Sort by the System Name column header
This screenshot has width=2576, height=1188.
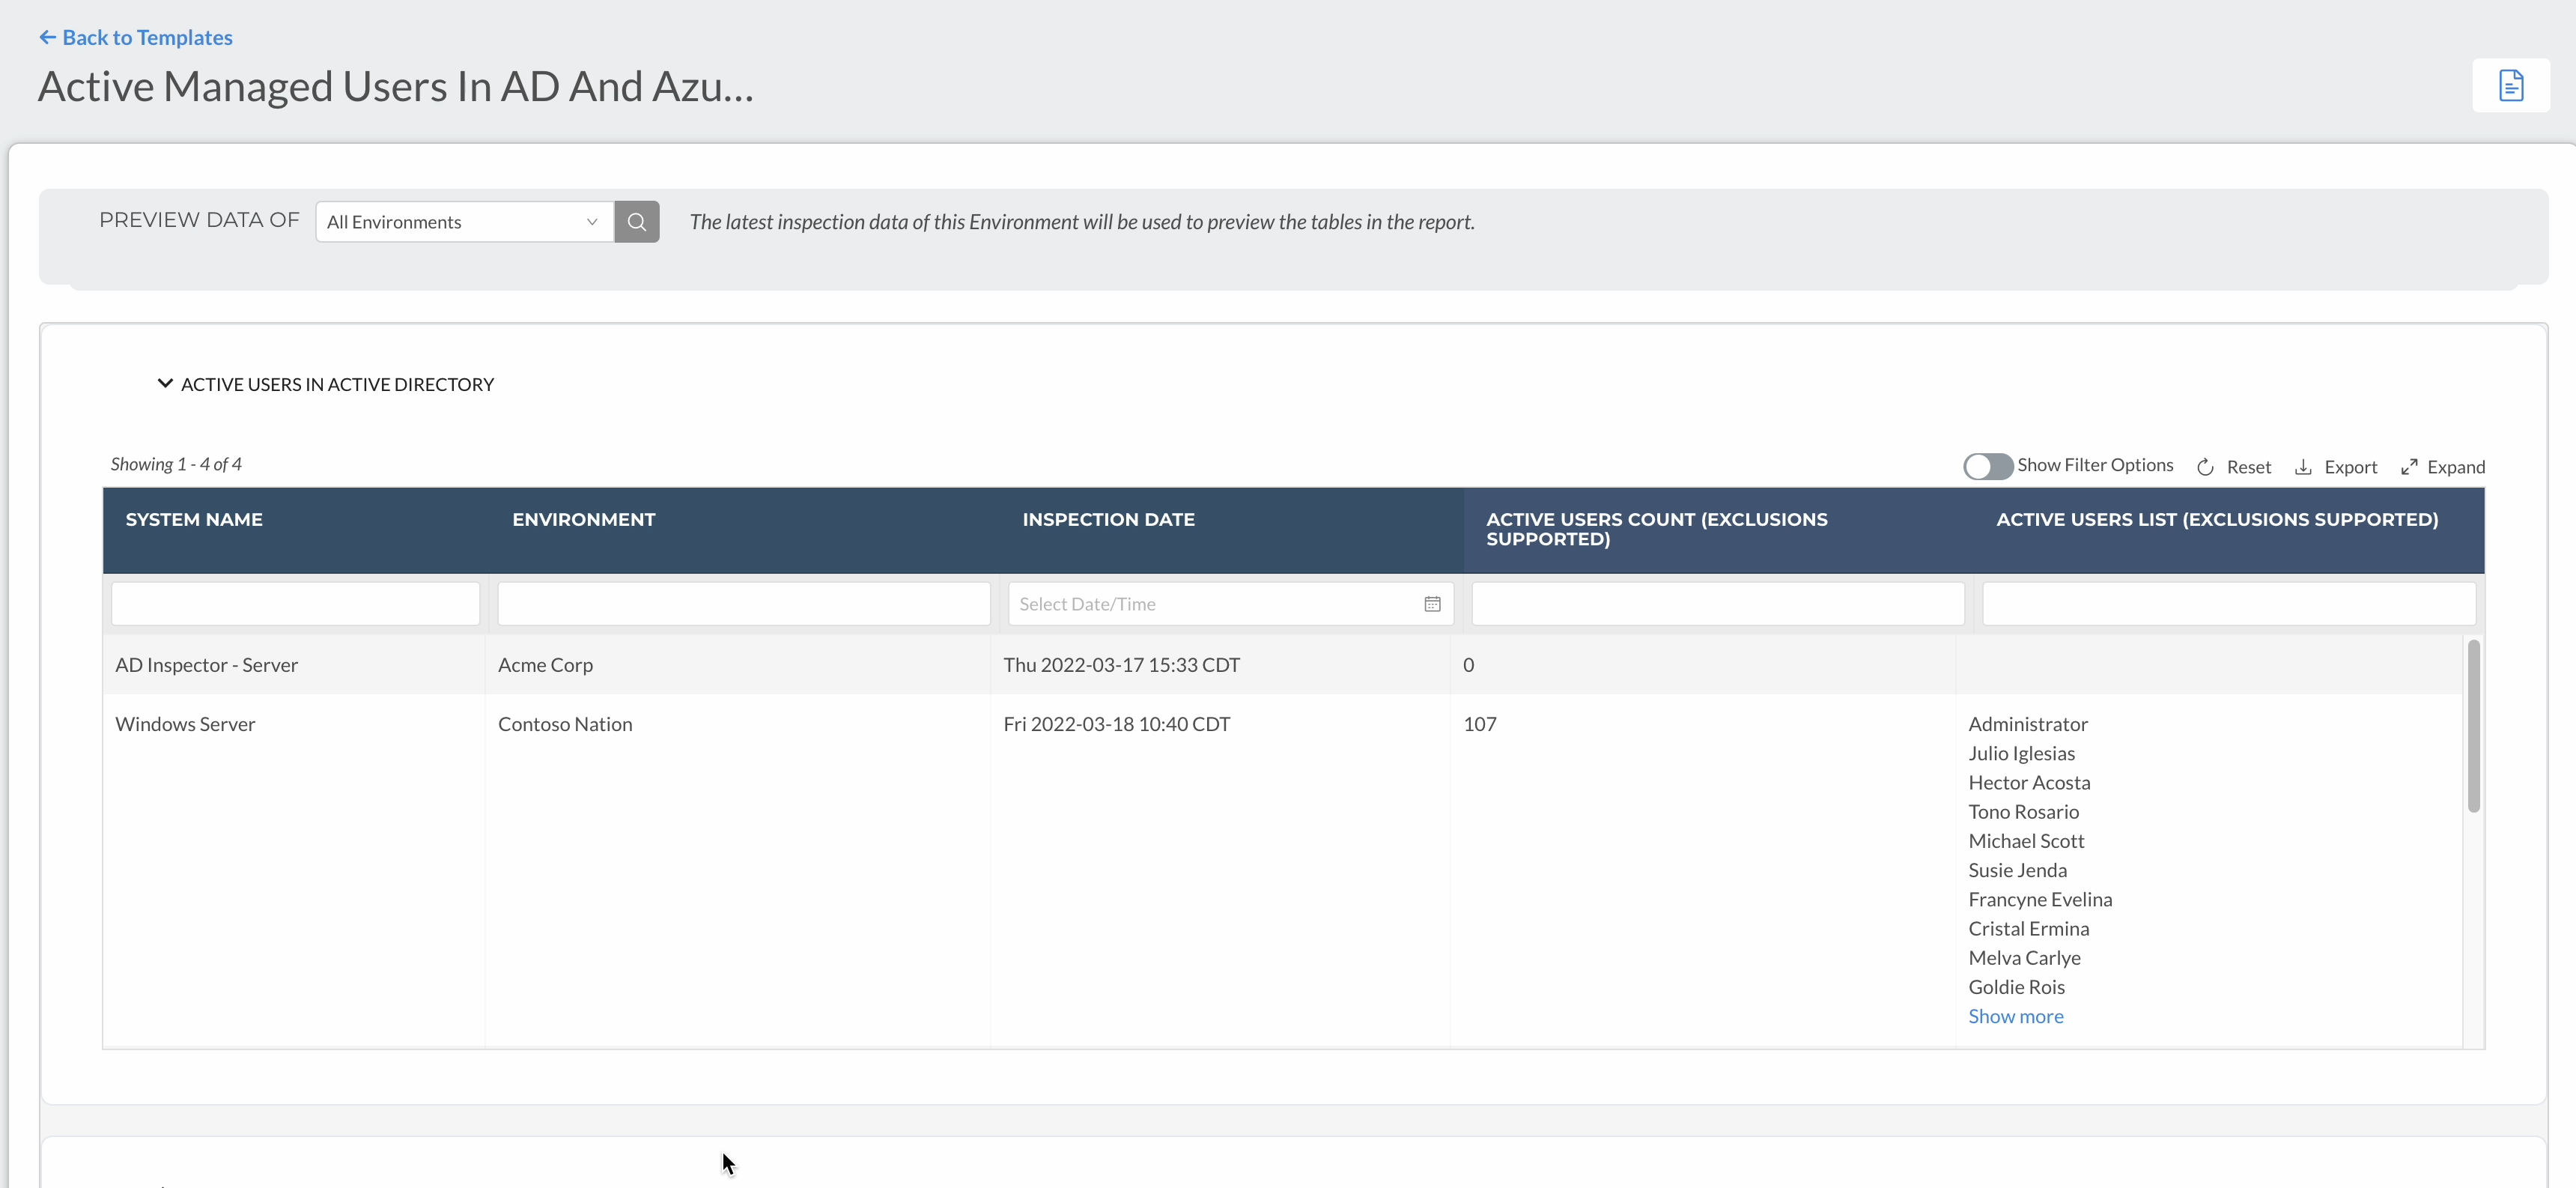194,519
